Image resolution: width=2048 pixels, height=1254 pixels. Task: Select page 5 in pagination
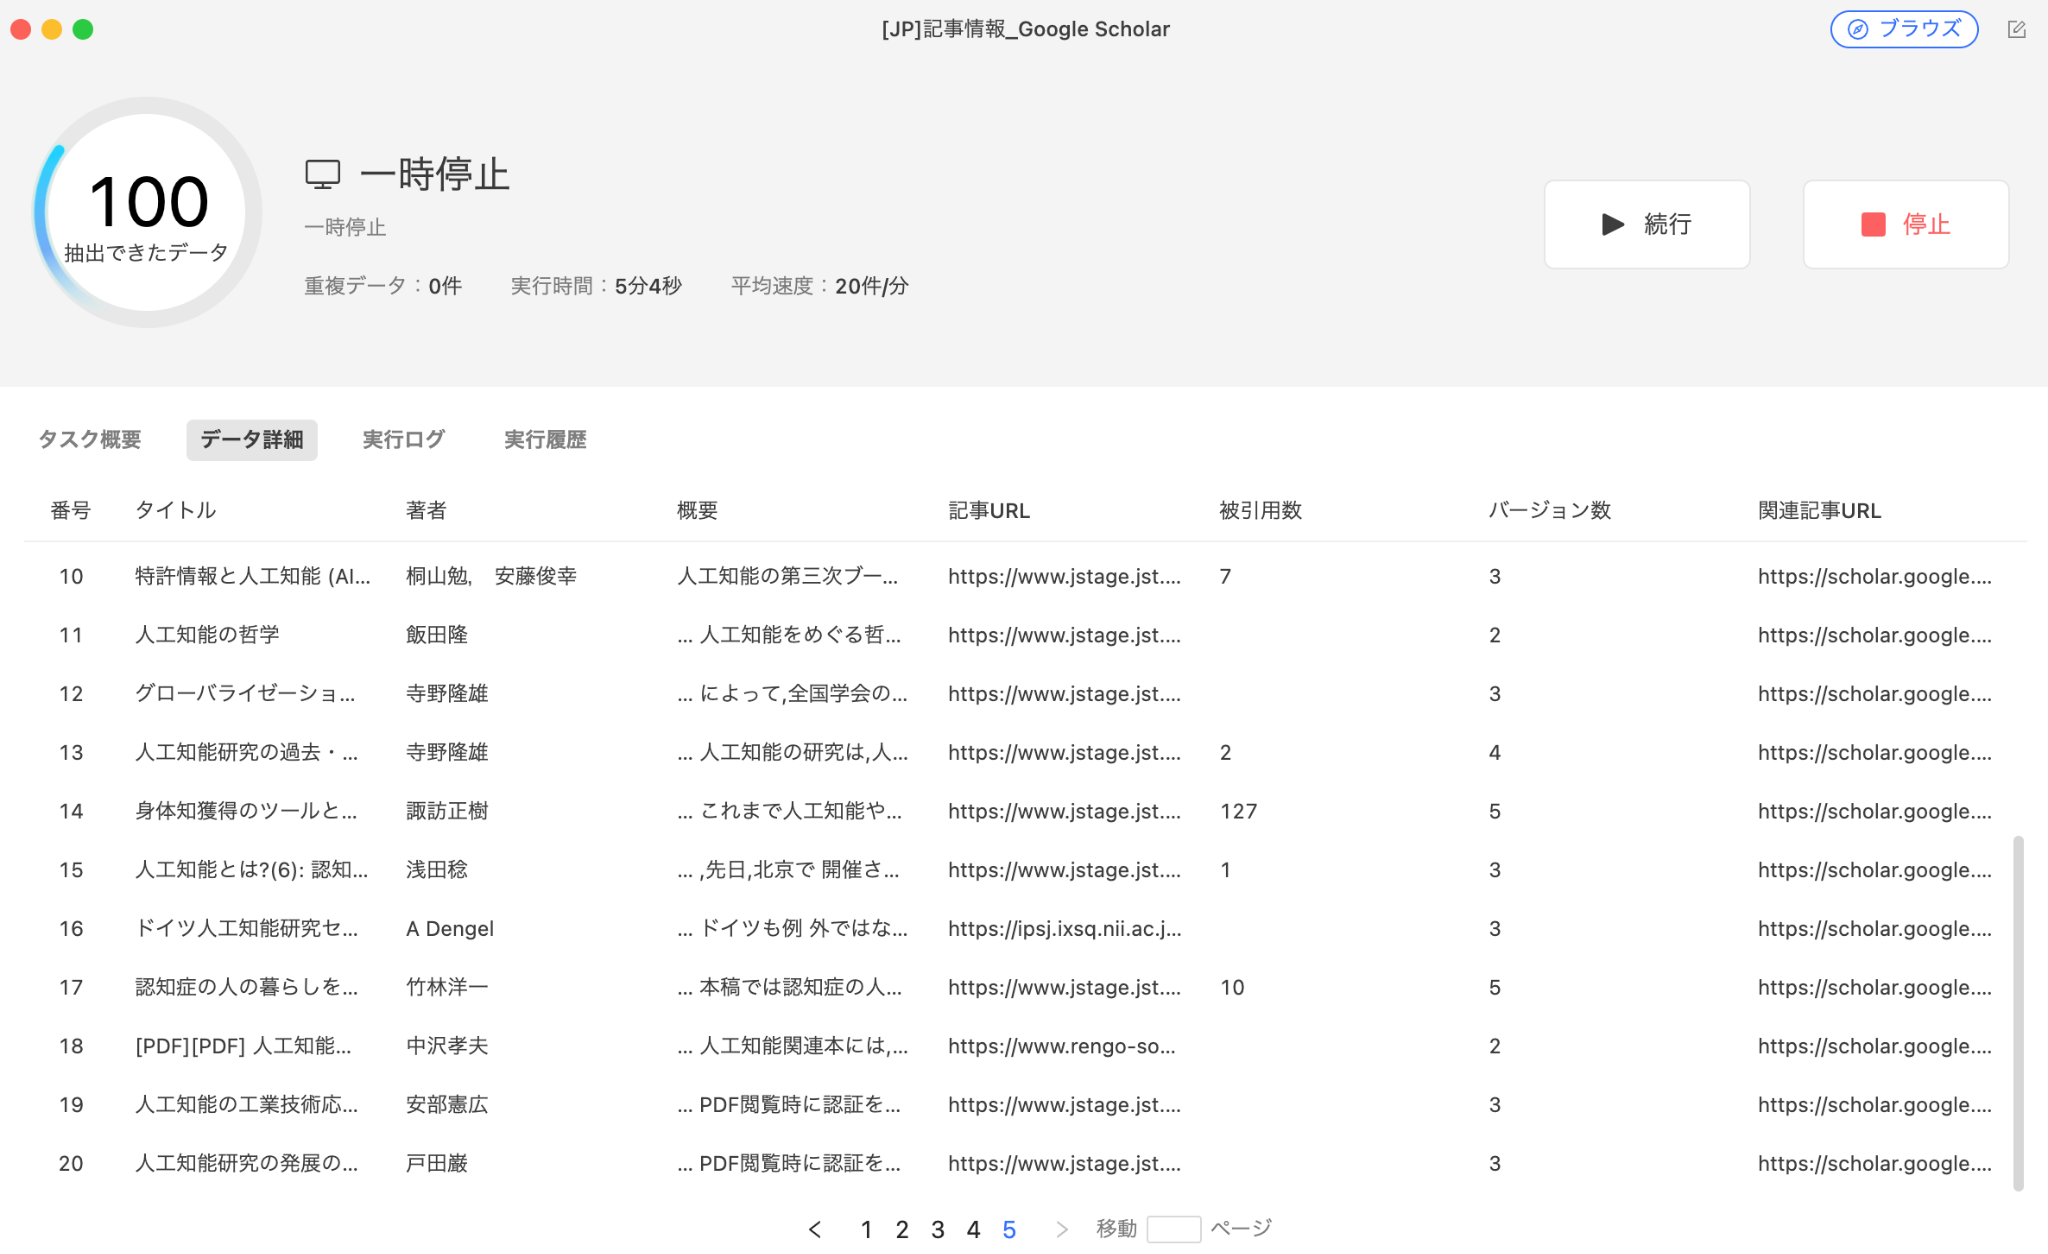1009,1229
